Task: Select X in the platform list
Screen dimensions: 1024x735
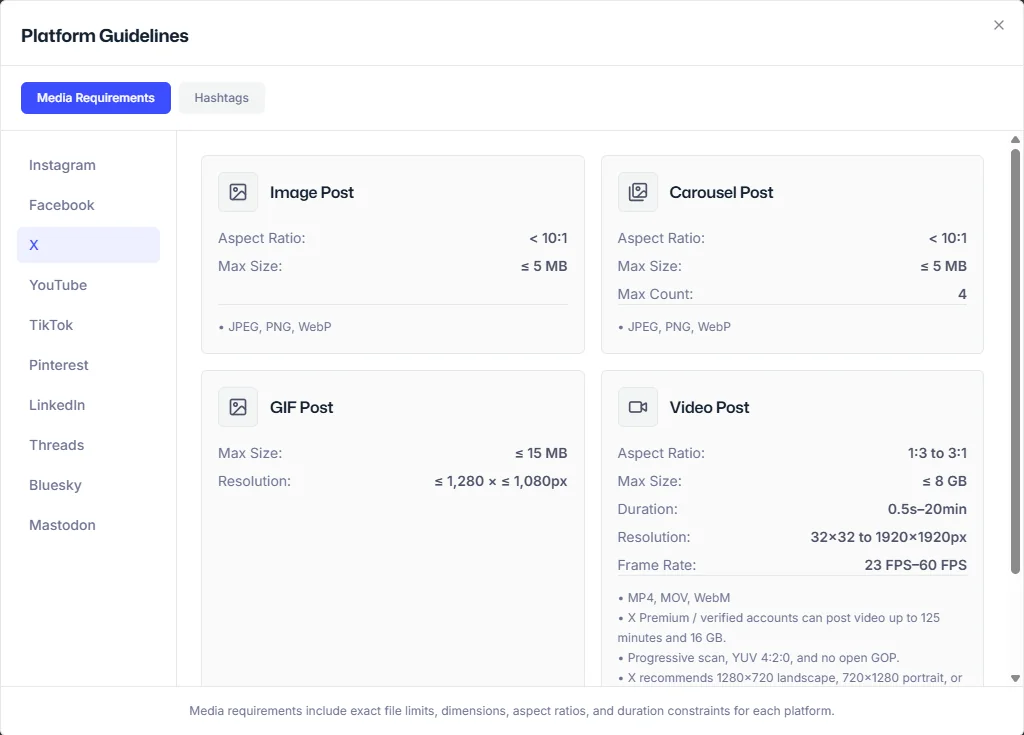Action: point(88,245)
